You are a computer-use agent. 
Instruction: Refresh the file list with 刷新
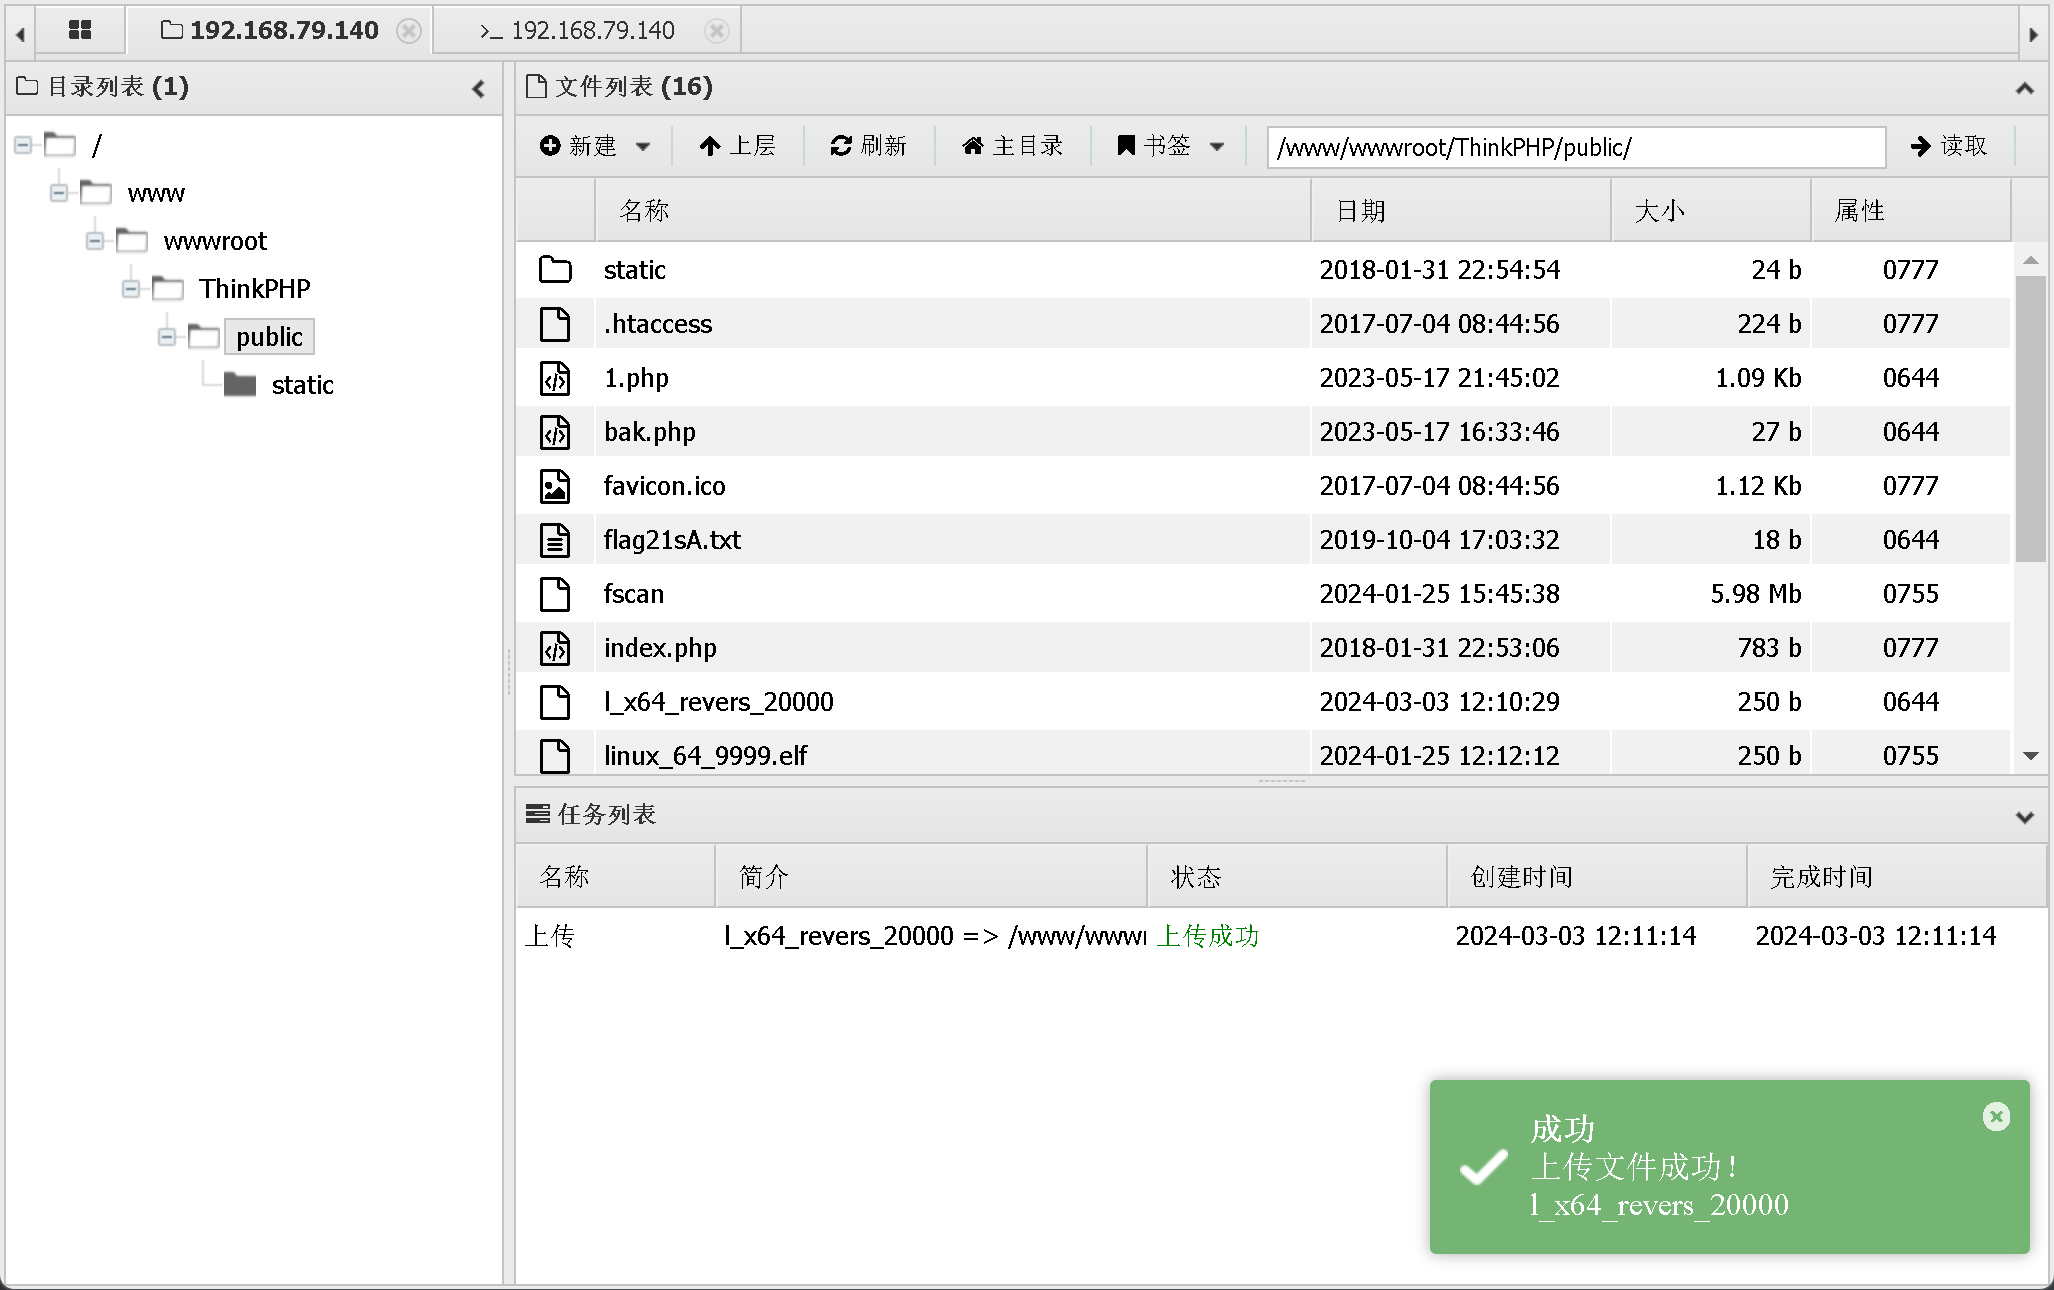tap(868, 146)
